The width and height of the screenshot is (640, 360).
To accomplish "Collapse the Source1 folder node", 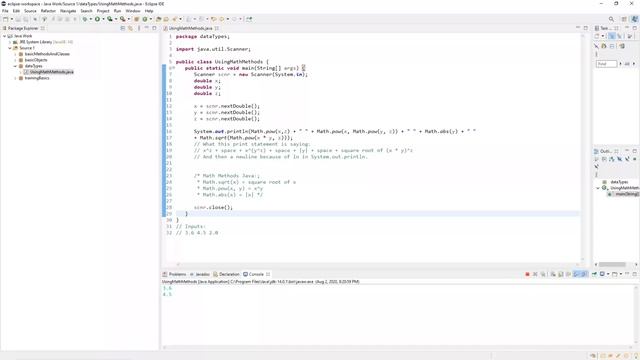I will (10, 48).
